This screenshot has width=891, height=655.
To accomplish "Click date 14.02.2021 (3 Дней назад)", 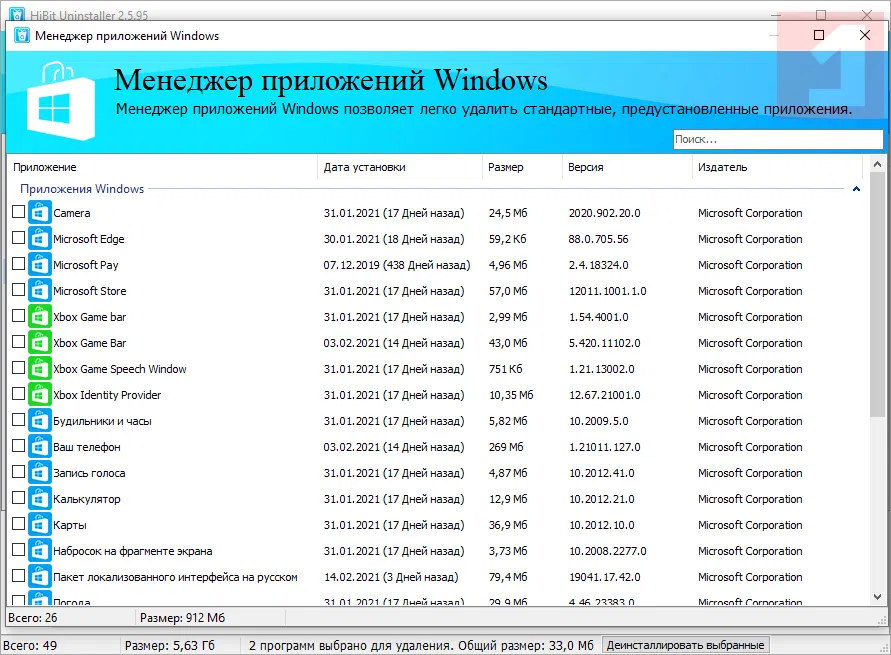I will (x=391, y=577).
